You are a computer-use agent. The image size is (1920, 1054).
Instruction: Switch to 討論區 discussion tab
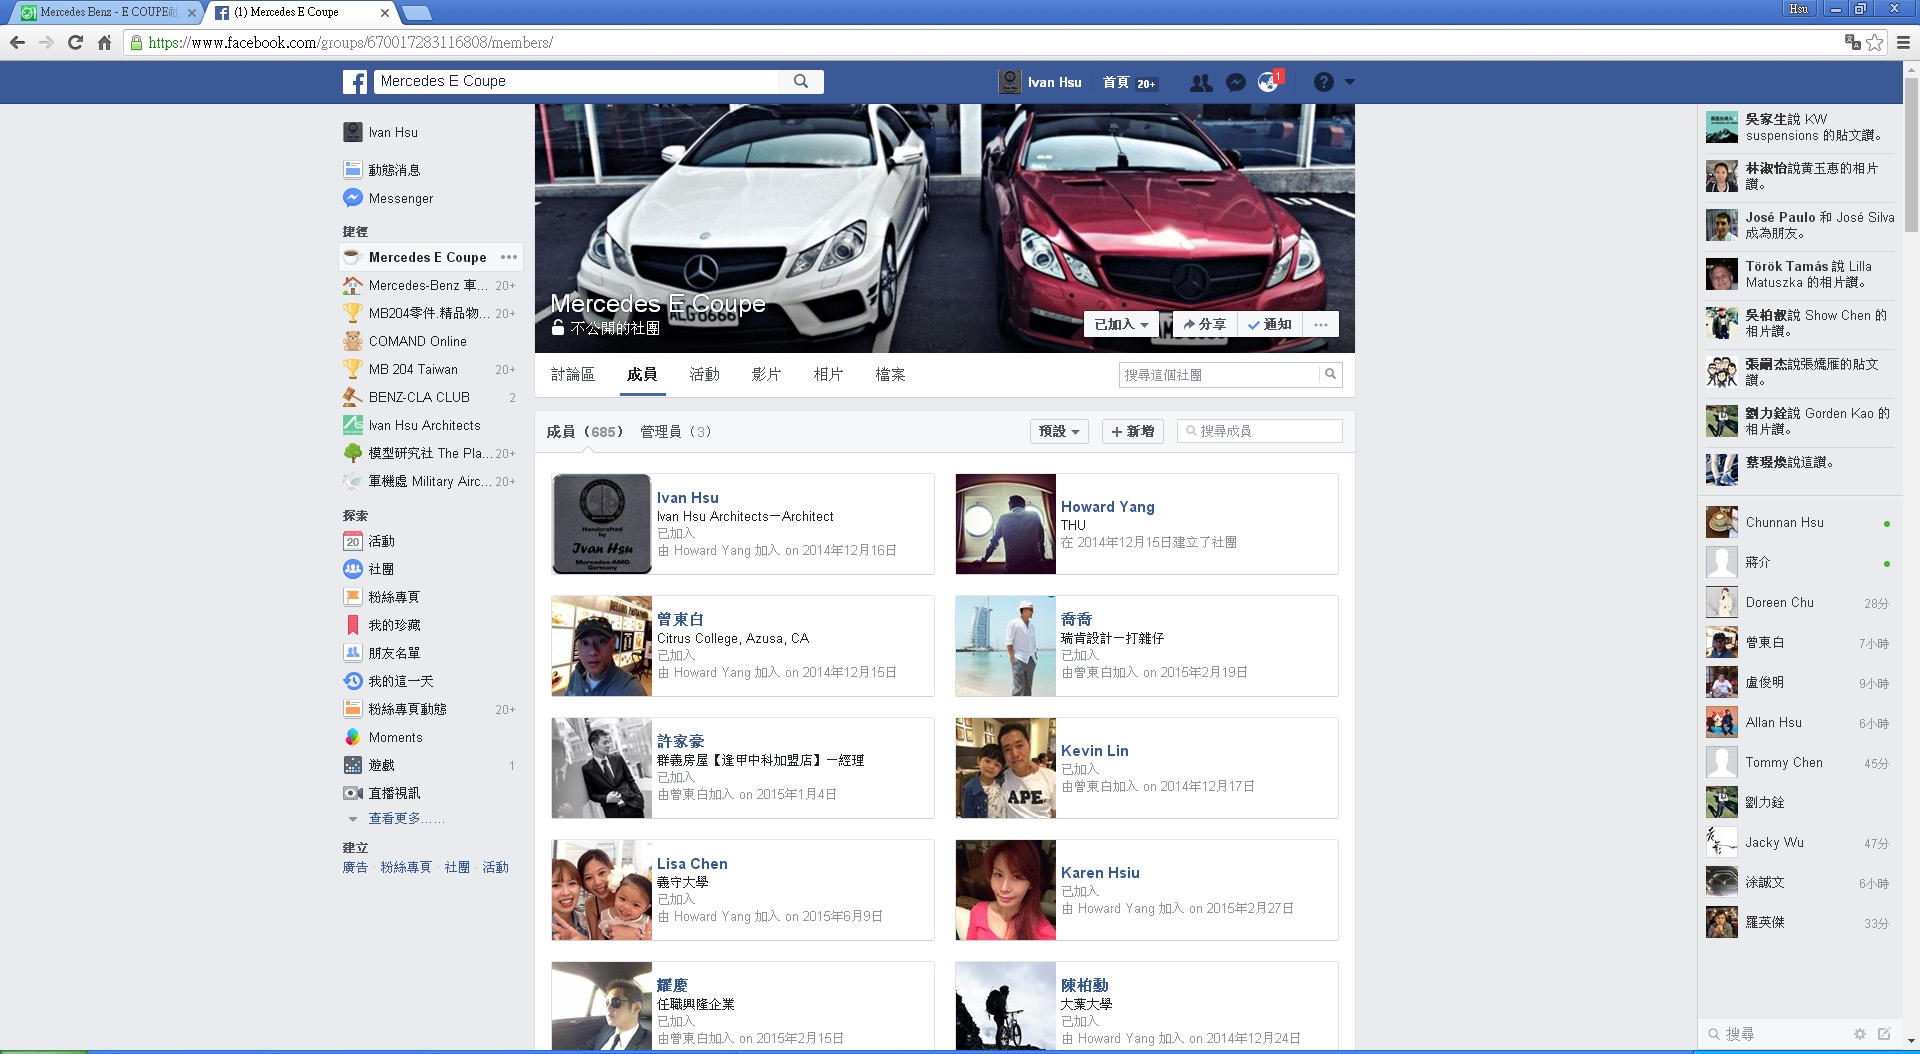pos(573,374)
